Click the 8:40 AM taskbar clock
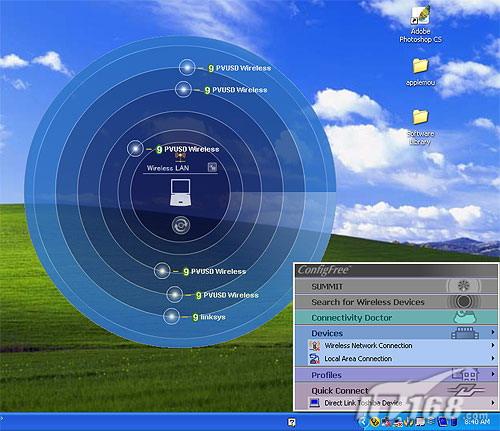Viewport: 500px width, 431px height. click(x=477, y=422)
